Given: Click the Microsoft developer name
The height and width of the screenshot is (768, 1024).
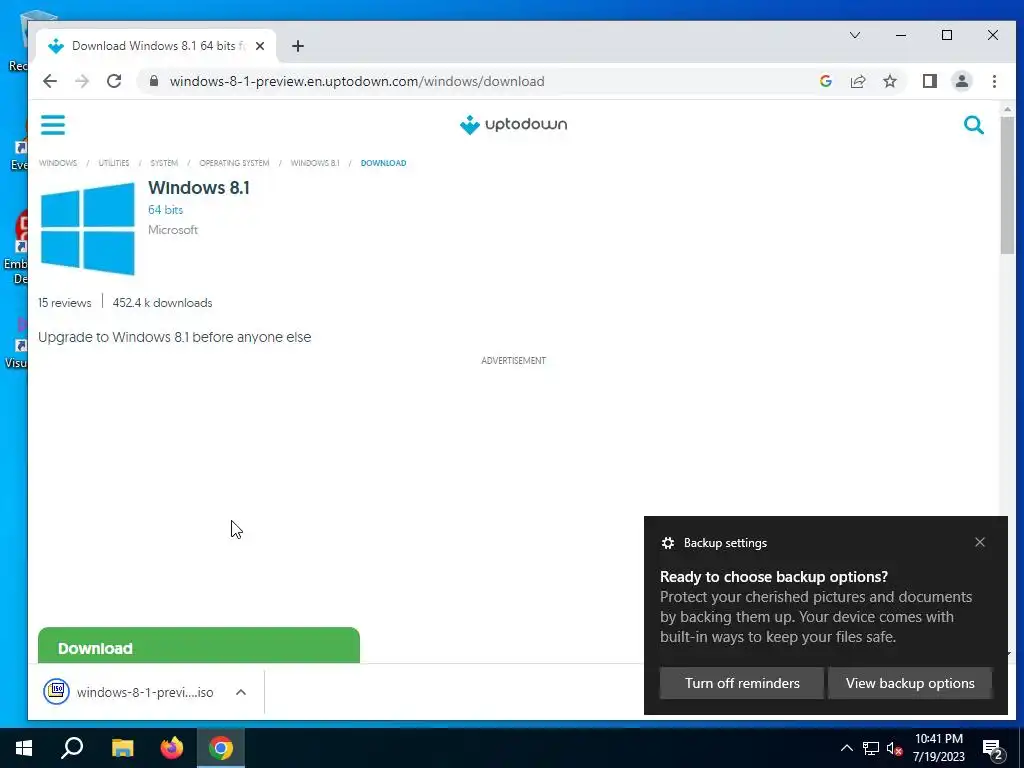Looking at the screenshot, I should (x=172, y=230).
